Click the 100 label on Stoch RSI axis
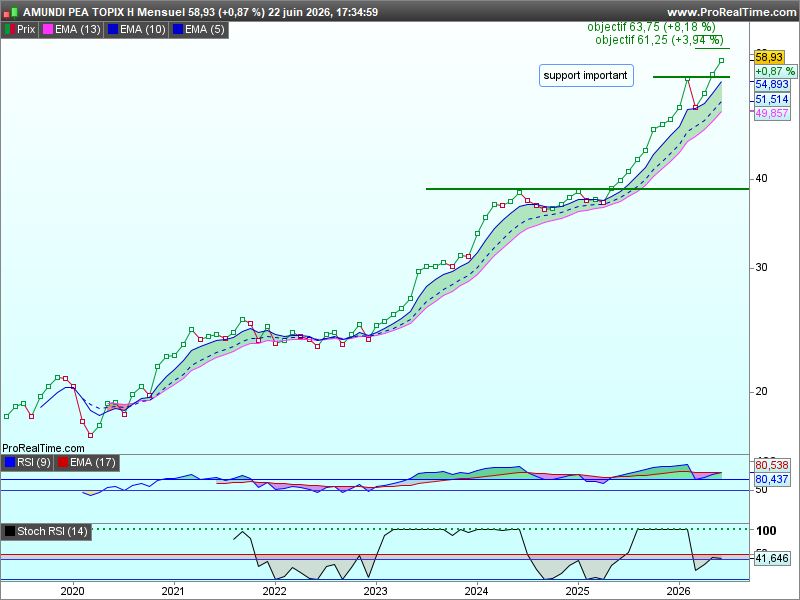The width and height of the screenshot is (800, 600). (766, 531)
